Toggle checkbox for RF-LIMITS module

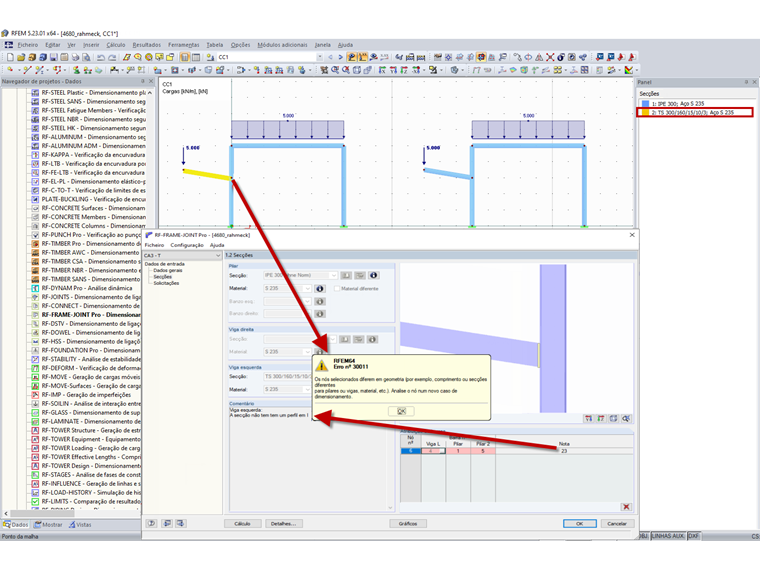pyautogui.click(x=35, y=501)
